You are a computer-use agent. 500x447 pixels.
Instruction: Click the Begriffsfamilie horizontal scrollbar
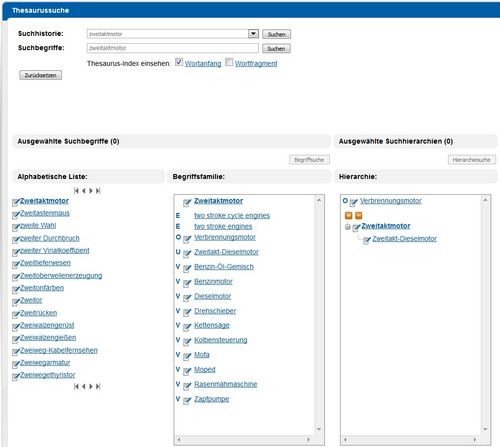pos(244,440)
